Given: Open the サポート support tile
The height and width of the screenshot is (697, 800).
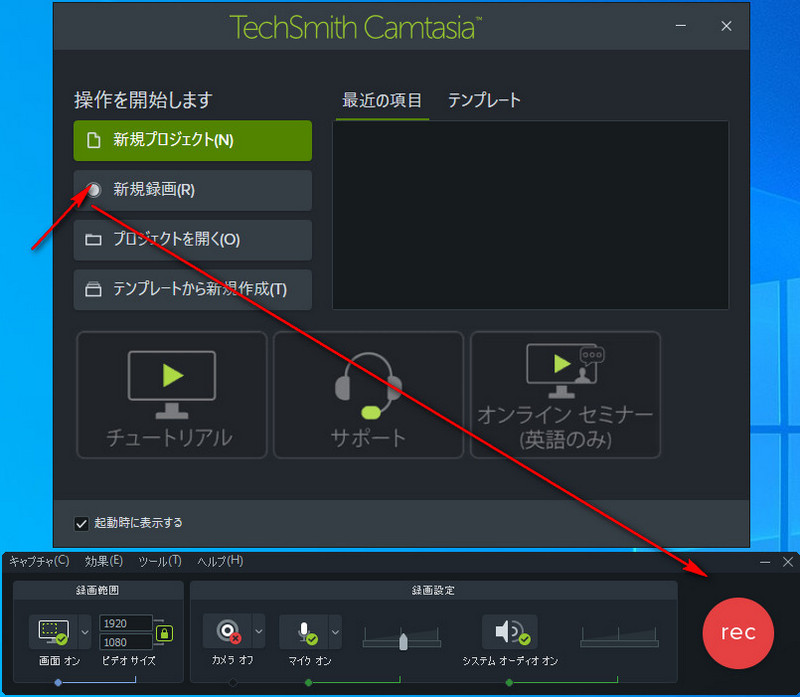Looking at the screenshot, I should pos(368,394).
